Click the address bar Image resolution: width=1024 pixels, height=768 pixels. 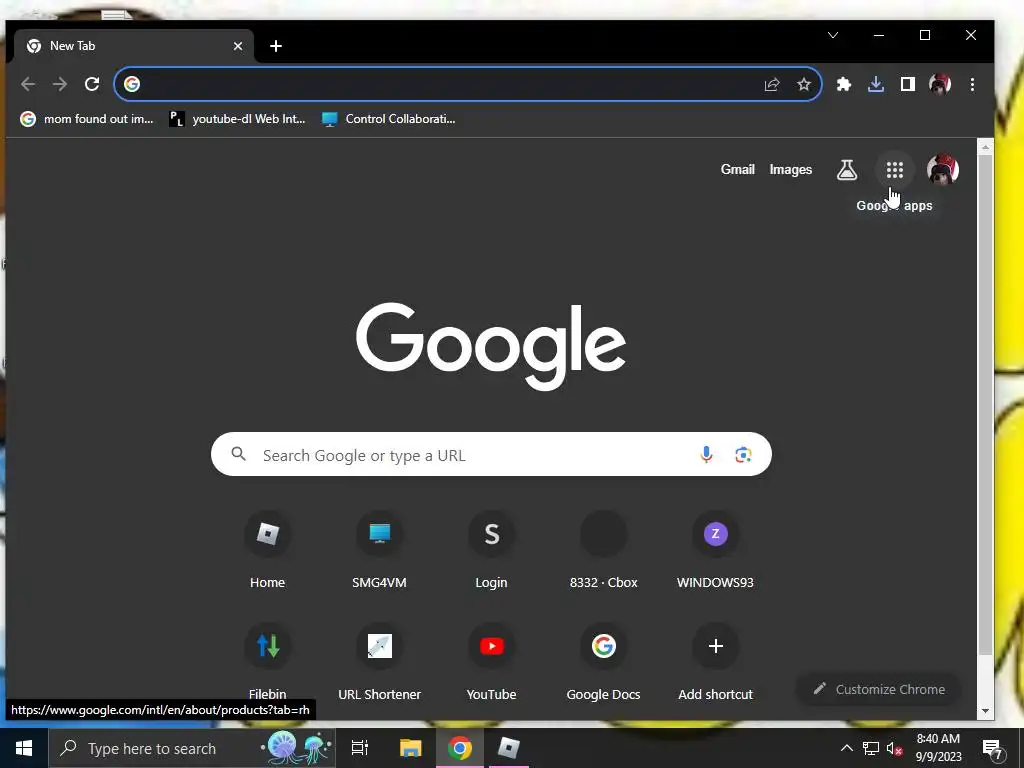click(x=468, y=84)
